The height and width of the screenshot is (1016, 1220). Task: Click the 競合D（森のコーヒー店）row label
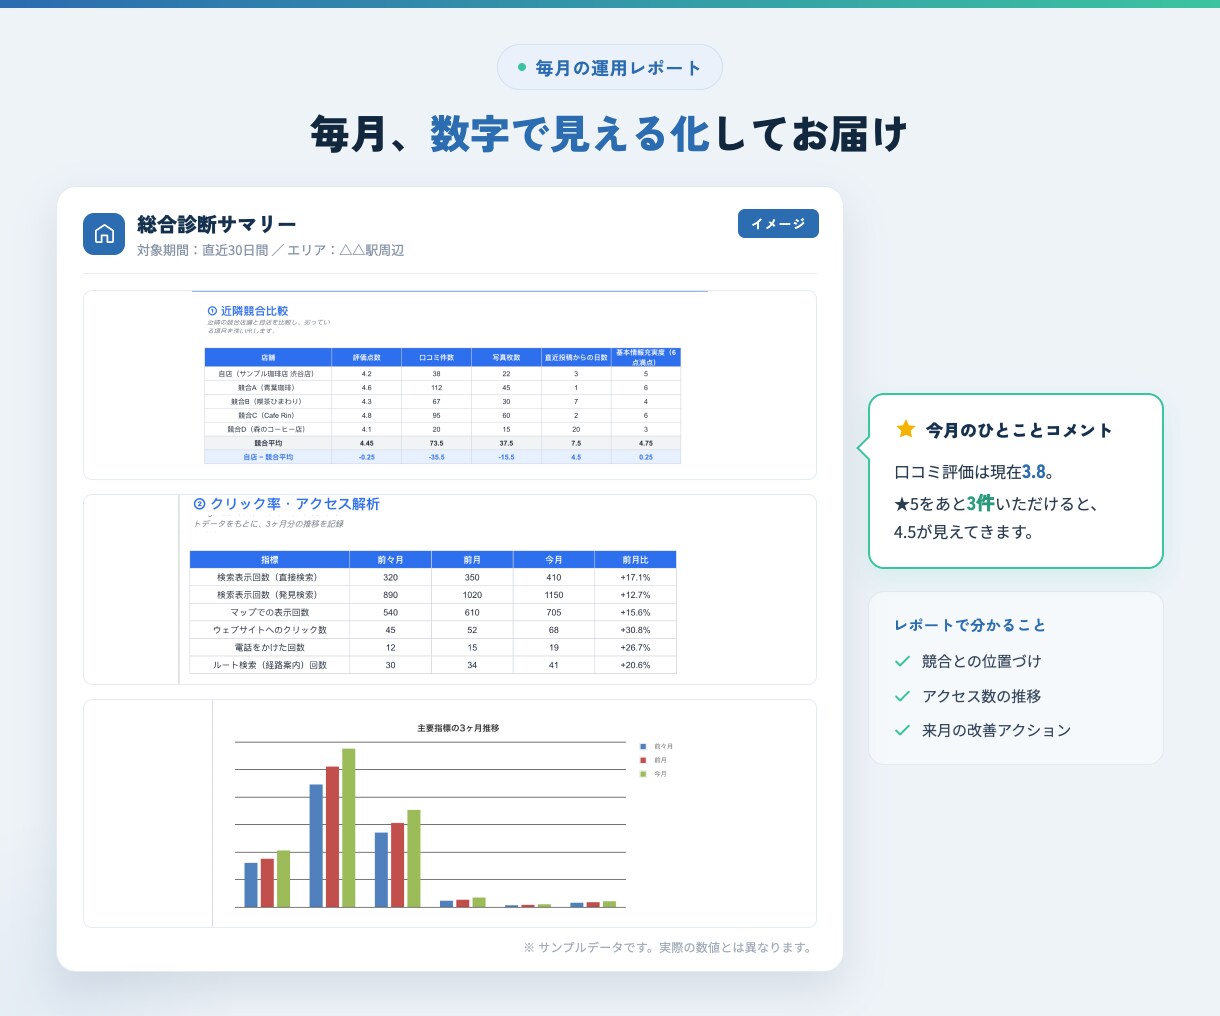click(x=267, y=429)
